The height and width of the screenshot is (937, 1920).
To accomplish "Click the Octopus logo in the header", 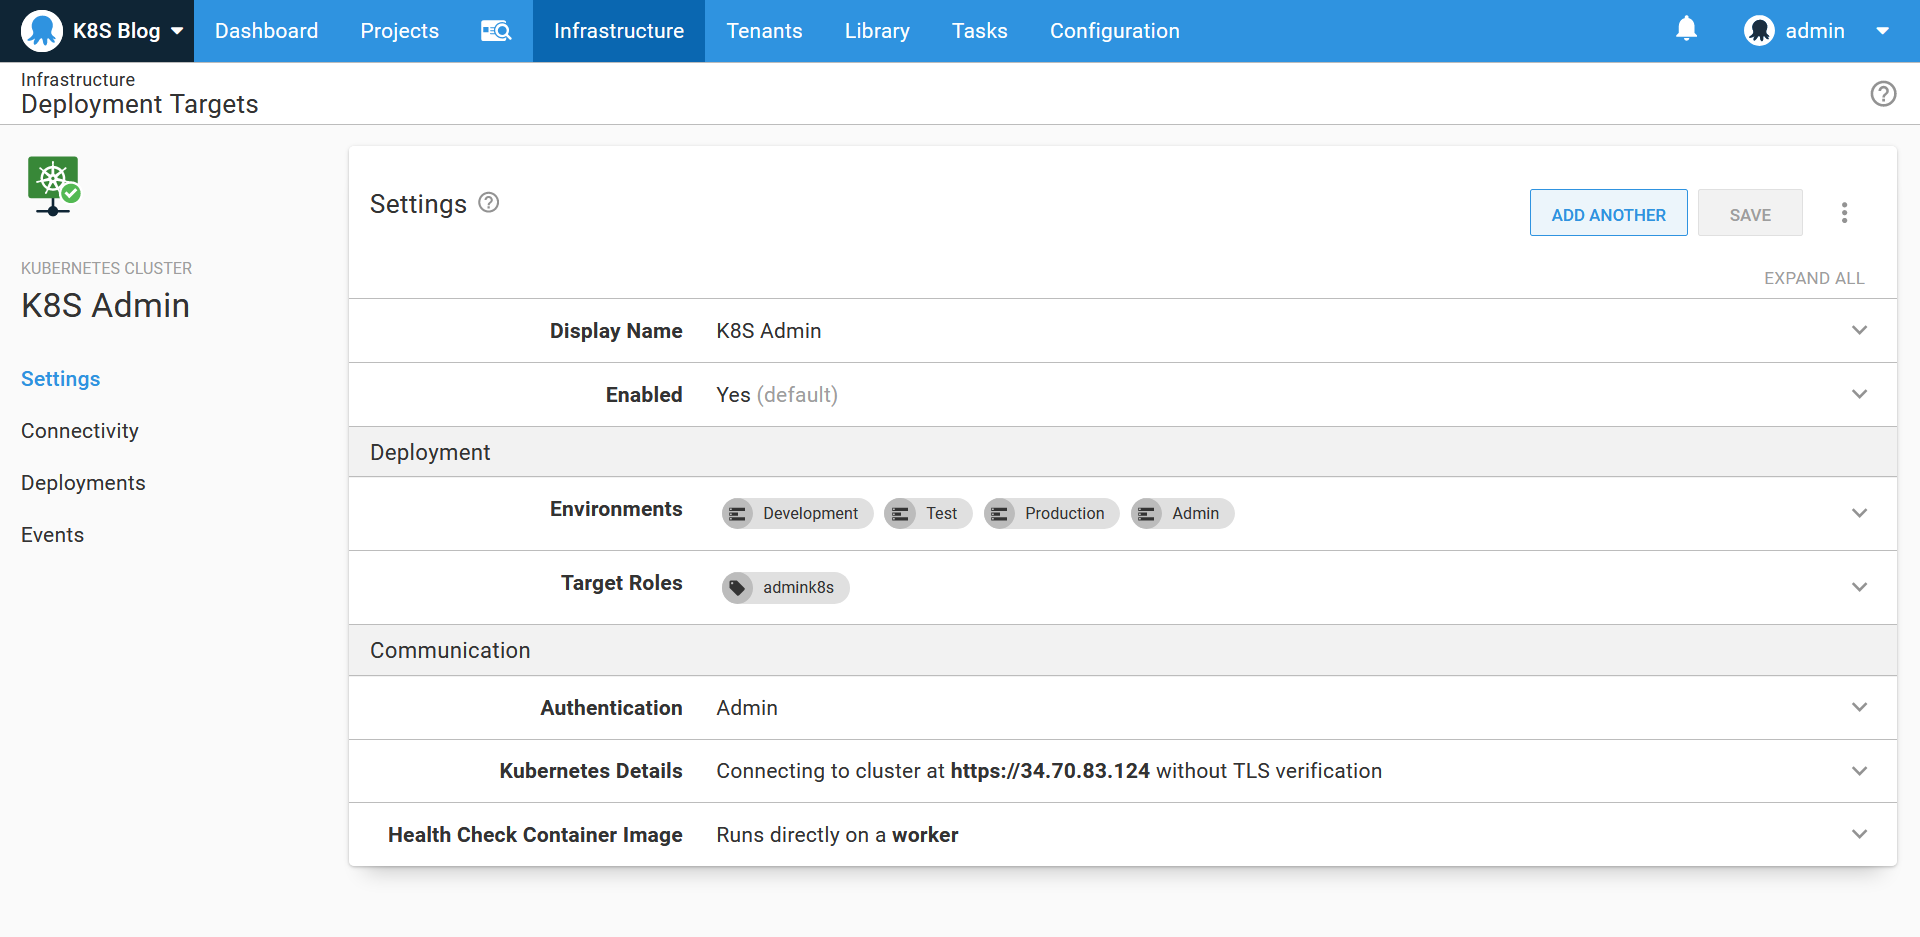I will click(42, 31).
